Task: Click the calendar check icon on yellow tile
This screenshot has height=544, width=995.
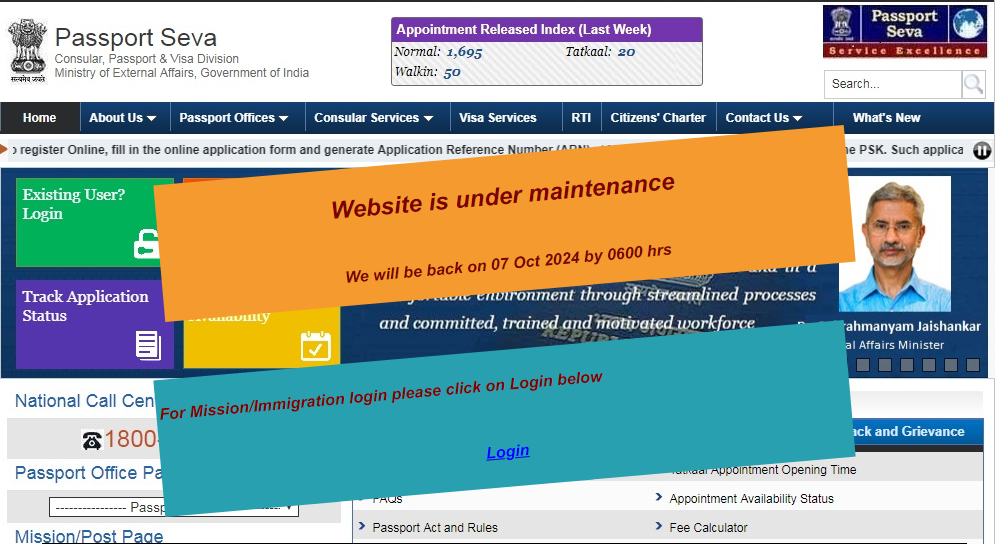Action: (x=315, y=346)
